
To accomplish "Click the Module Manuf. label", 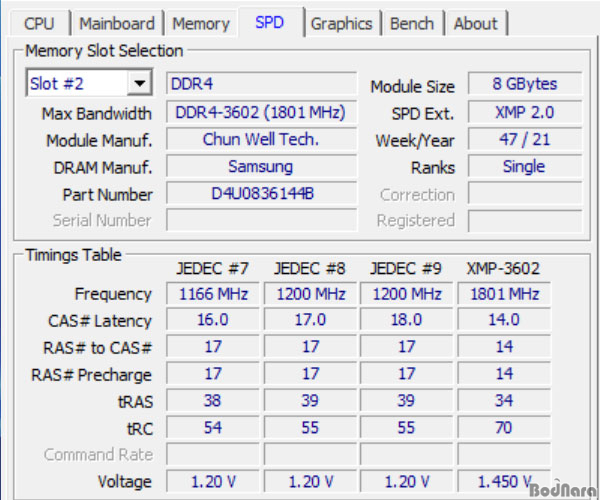I will pos(99,141).
